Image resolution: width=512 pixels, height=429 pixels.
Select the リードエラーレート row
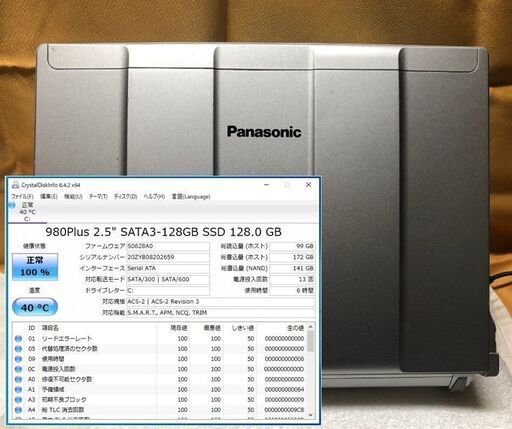pyautogui.click(x=159, y=339)
